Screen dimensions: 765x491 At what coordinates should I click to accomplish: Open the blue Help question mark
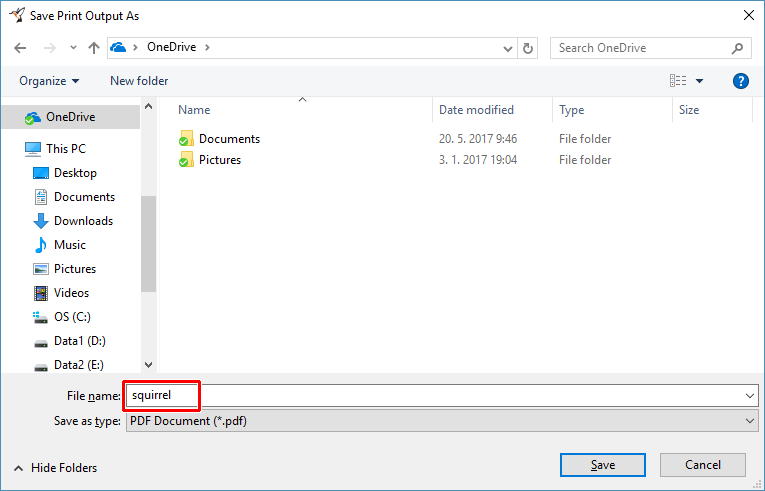click(x=741, y=81)
